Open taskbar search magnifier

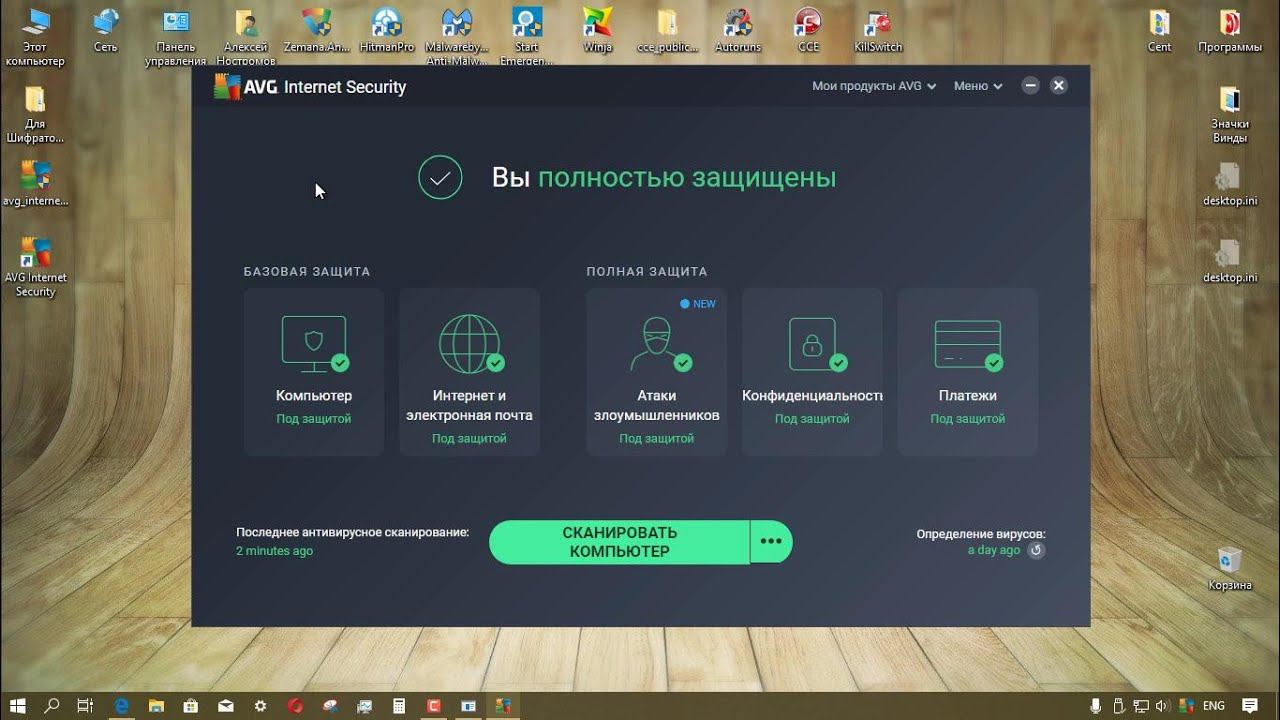coord(52,706)
